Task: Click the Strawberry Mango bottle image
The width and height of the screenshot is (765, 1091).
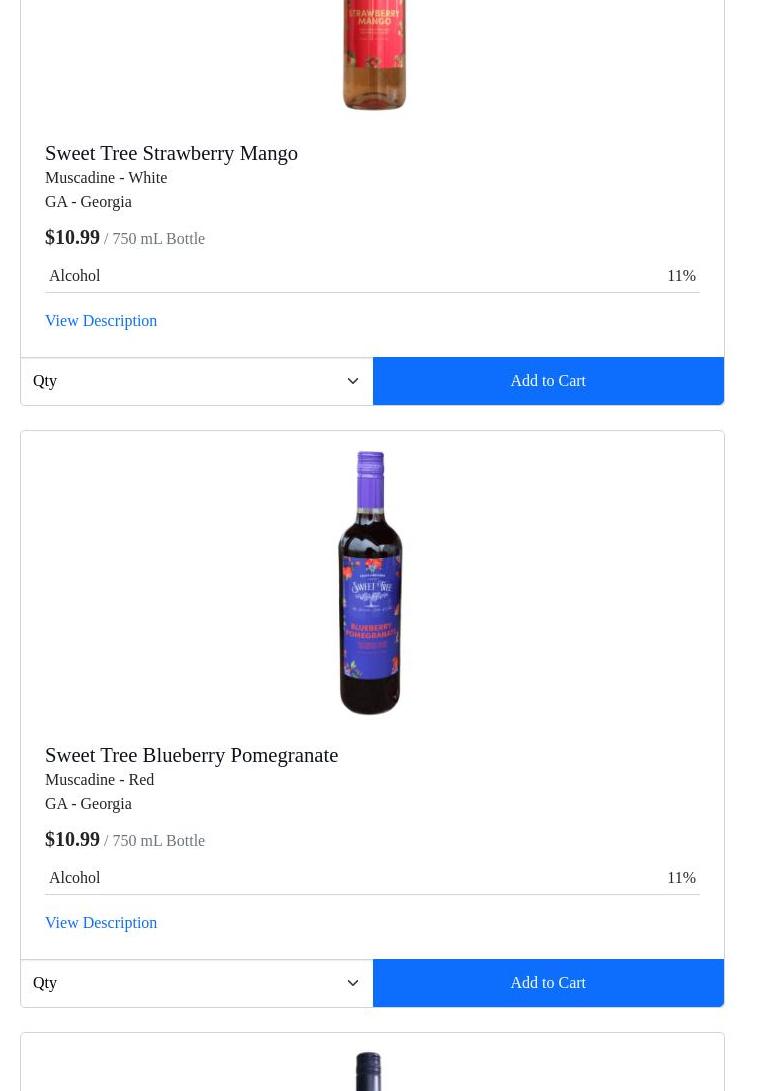Action: (373, 55)
